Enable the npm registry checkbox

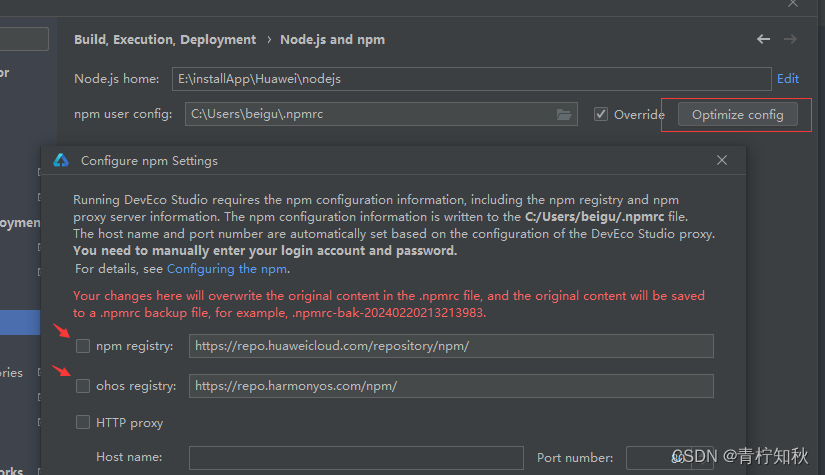(83, 346)
